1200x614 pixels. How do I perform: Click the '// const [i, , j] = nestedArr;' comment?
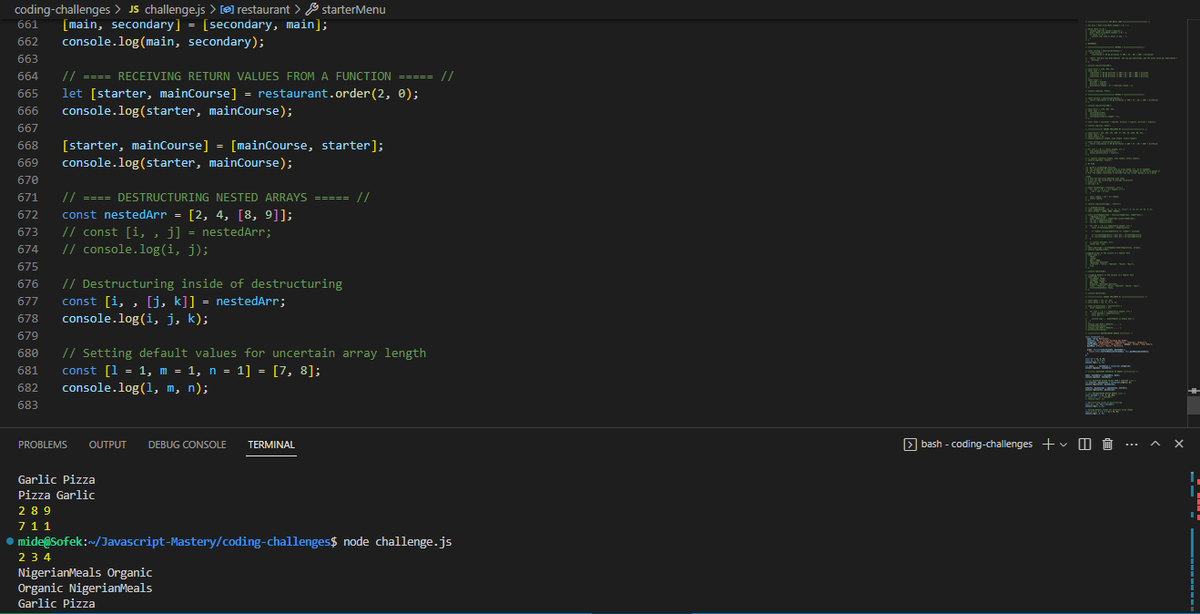(167, 231)
